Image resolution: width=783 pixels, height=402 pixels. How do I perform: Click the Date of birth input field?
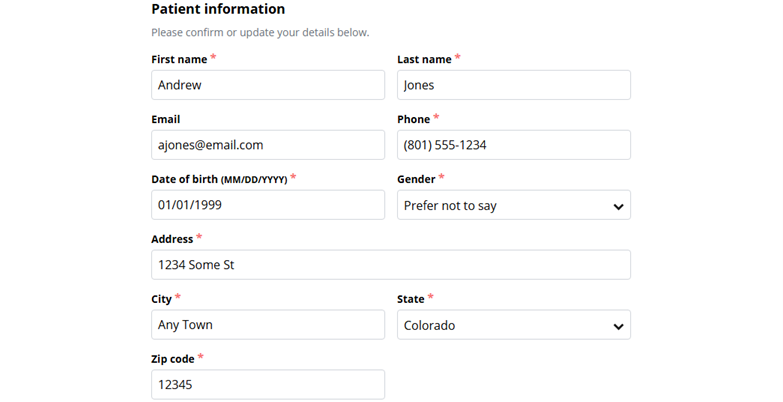click(x=267, y=205)
